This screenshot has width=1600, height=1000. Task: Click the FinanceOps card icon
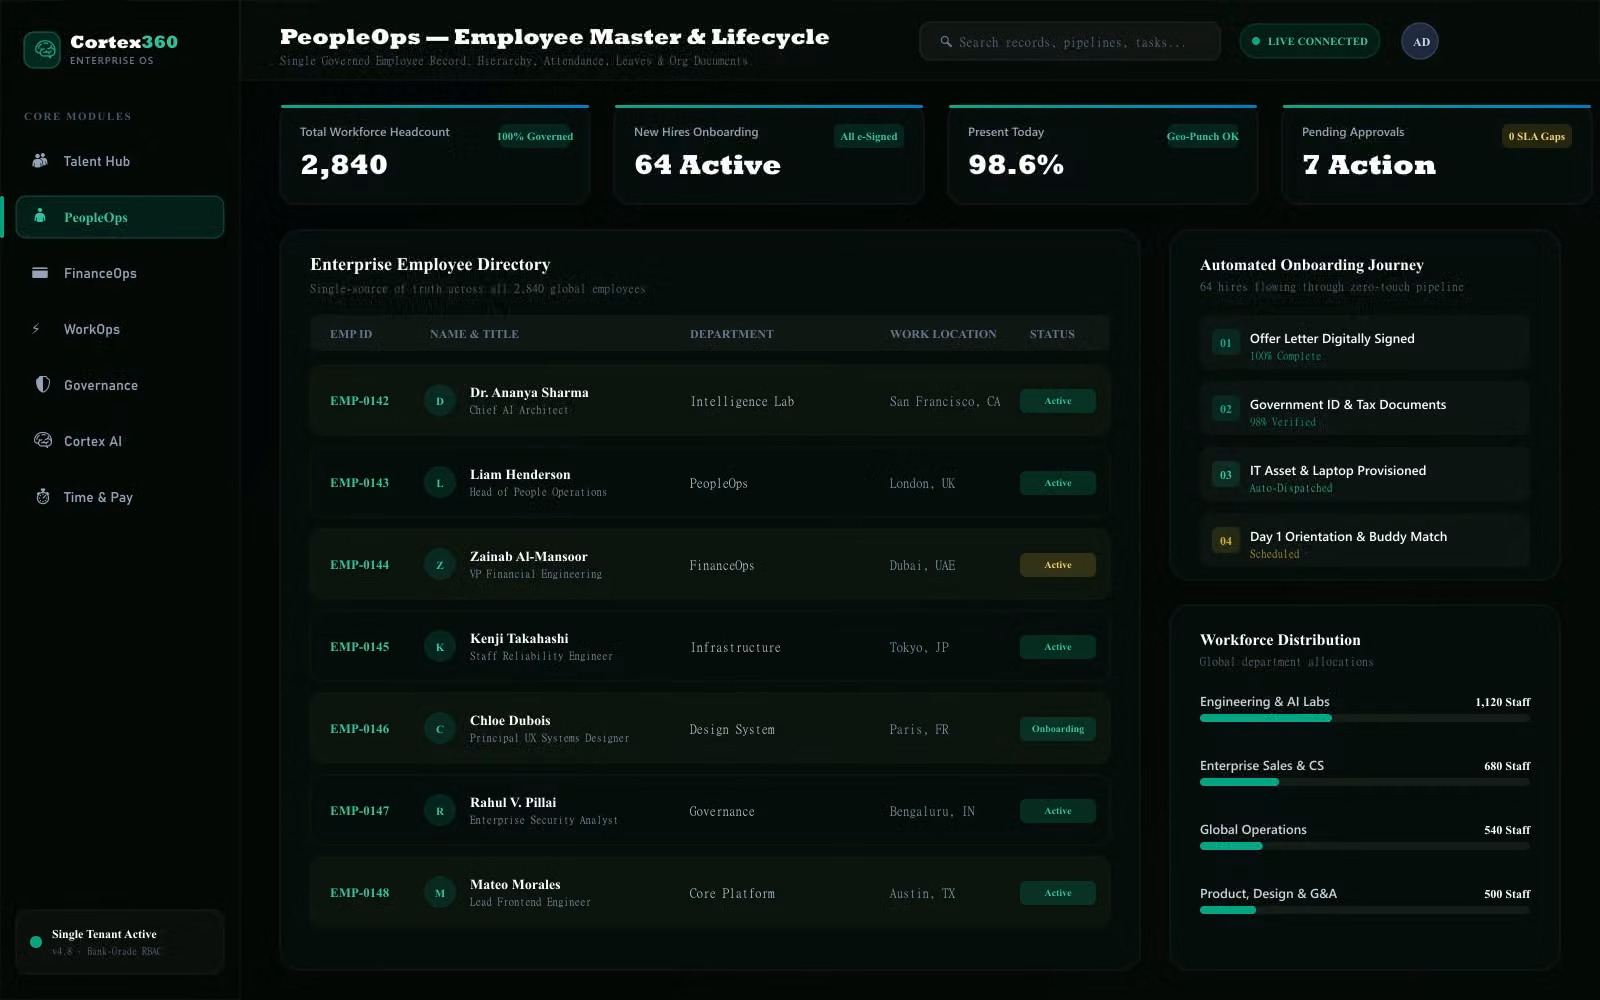(40, 272)
